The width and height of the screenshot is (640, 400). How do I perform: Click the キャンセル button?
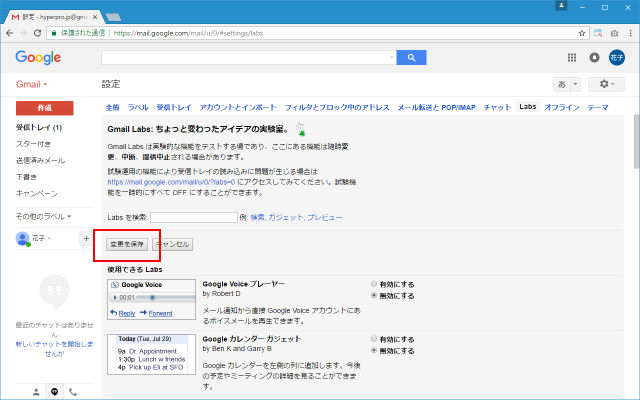pyautogui.click(x=172, y=244)
